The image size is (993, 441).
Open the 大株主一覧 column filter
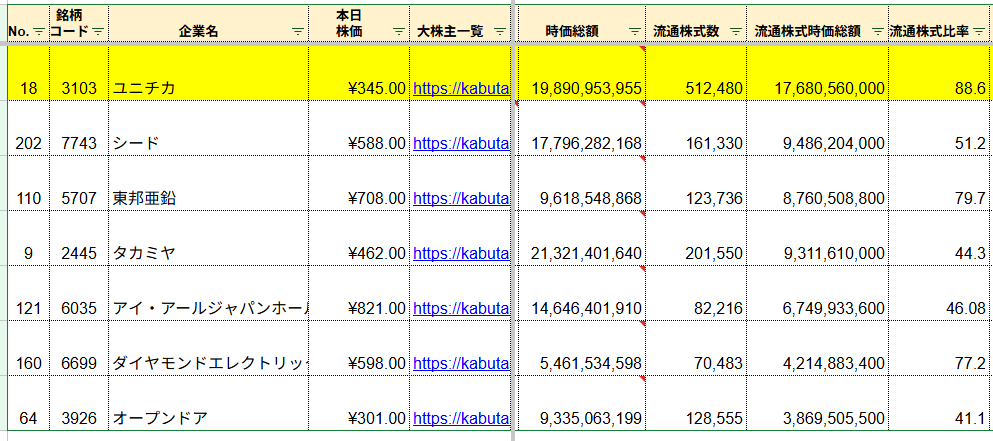point(499,31)
